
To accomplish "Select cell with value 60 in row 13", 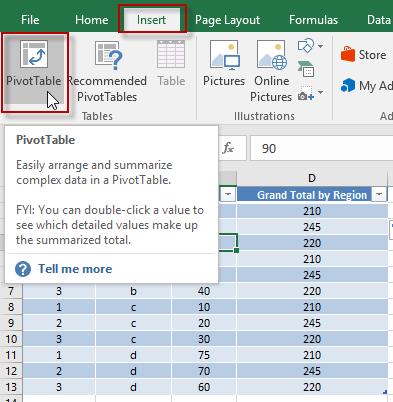I will (x=204, y=387).
